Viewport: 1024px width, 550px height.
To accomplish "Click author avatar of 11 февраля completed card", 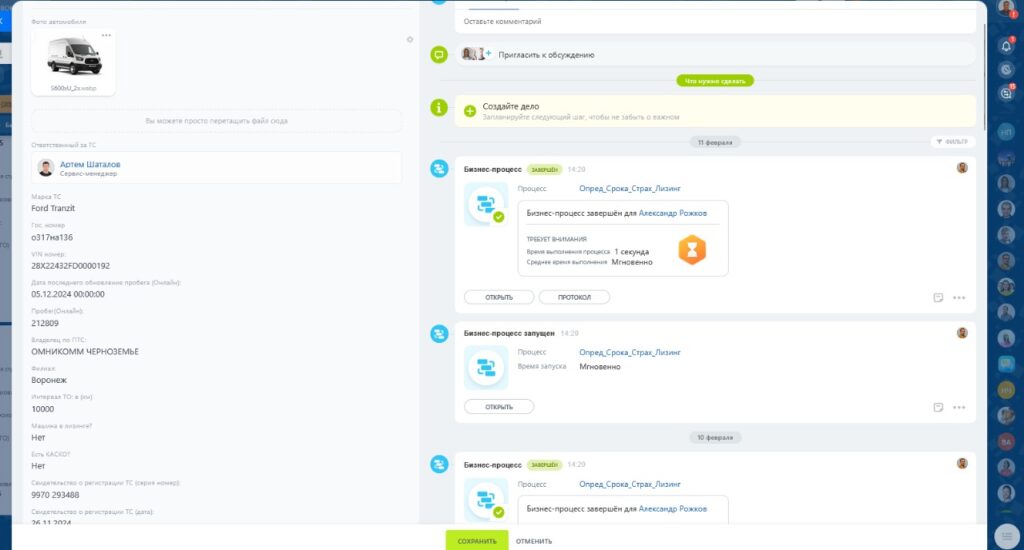I will point(962,168).
